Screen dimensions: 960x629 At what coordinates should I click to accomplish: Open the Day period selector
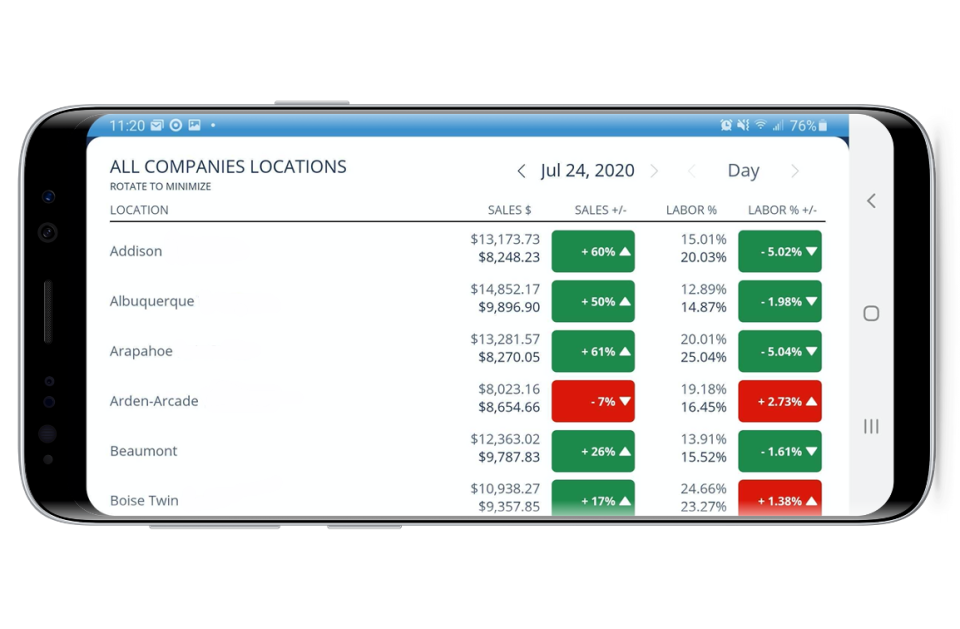743,171
